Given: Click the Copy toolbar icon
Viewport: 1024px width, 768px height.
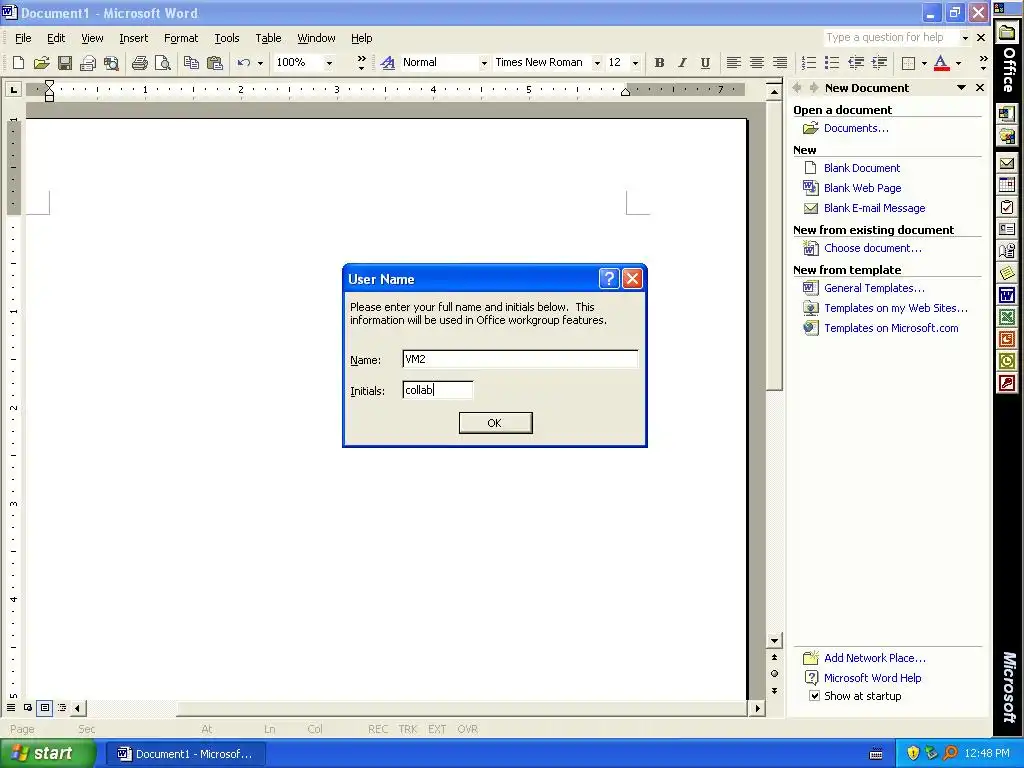Looking at the screenshot, I should [x=191, y=63].
